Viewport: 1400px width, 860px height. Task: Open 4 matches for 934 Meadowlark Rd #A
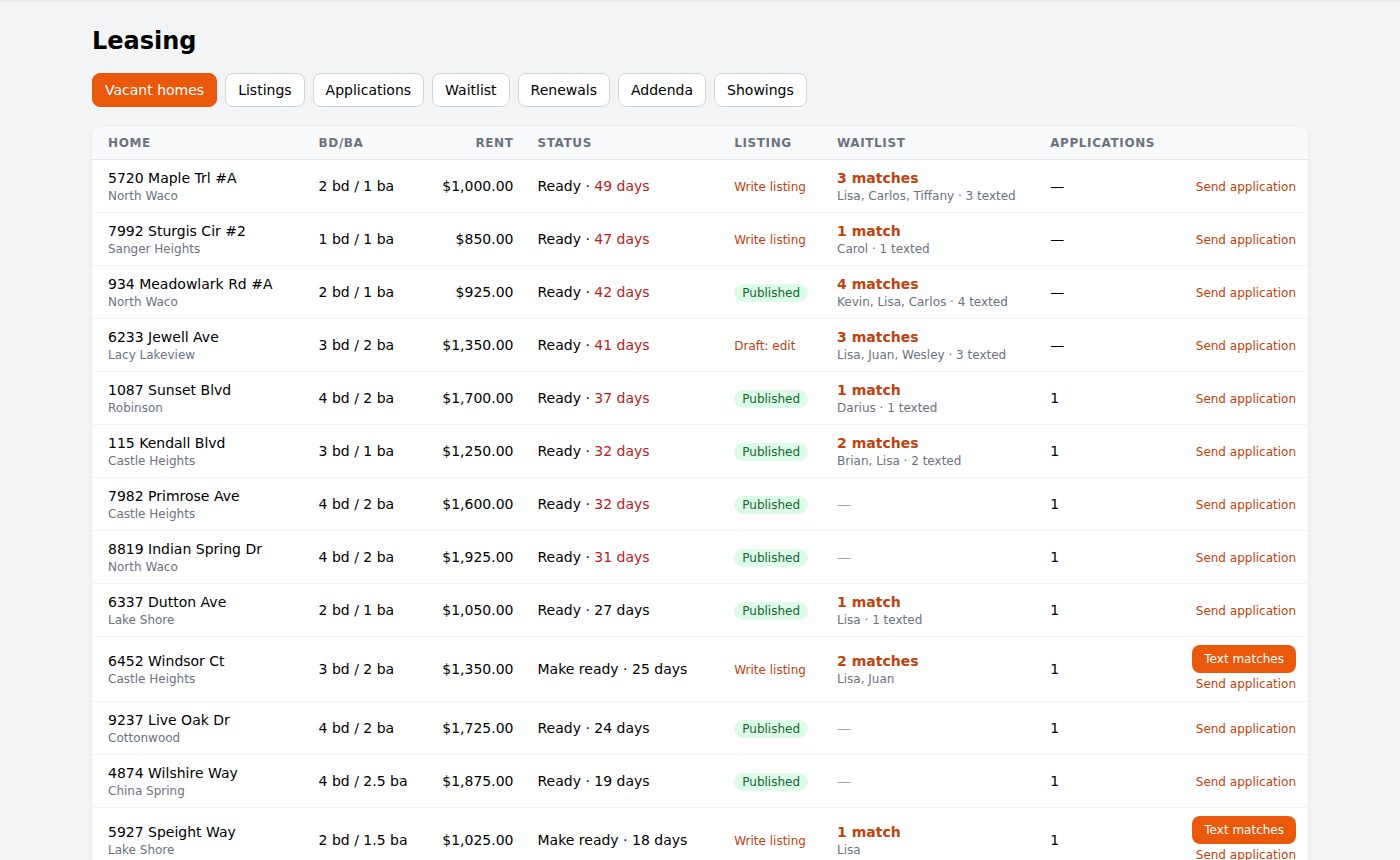point(877,284)
